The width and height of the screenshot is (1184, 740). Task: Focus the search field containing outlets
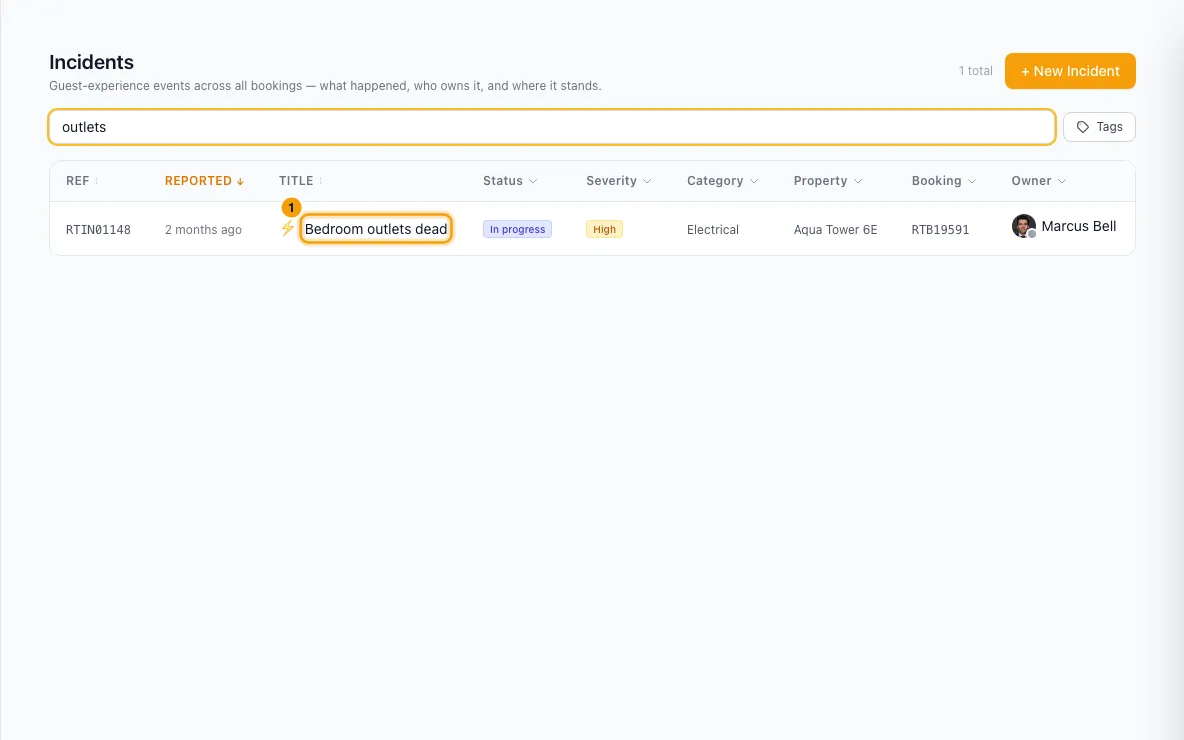point(551,127)
